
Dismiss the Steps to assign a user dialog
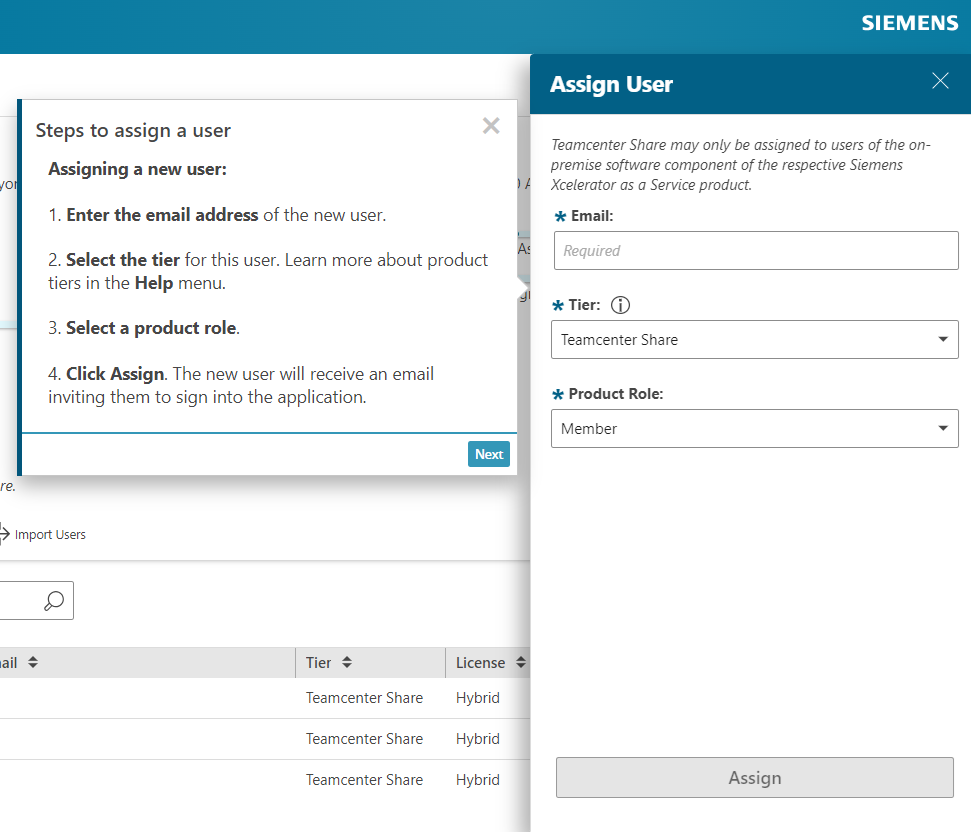[490, 125]
